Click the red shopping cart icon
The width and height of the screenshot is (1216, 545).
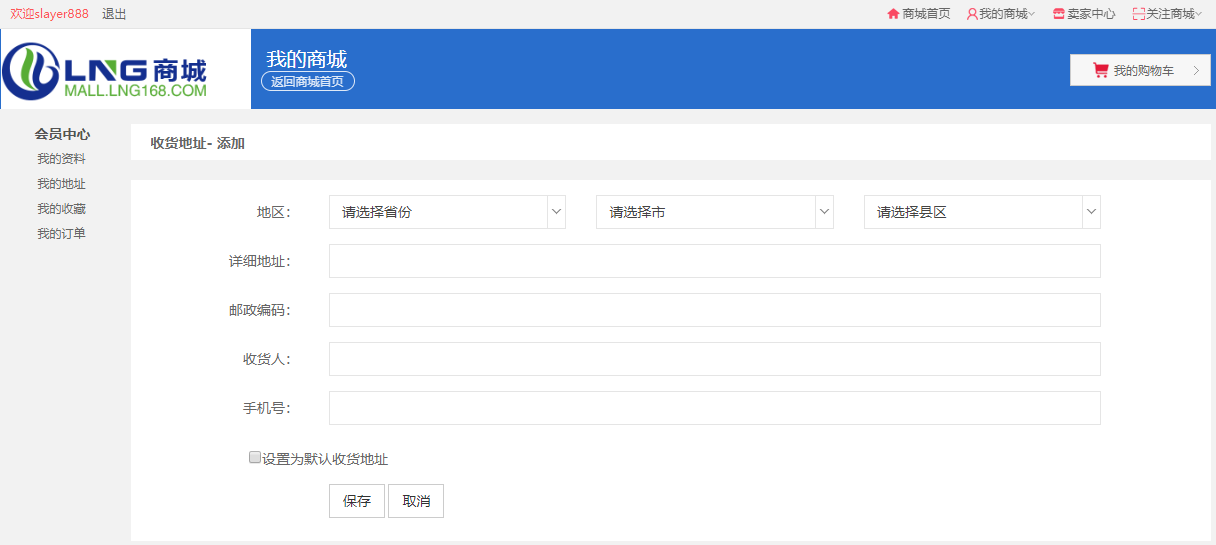[1100, 70]
